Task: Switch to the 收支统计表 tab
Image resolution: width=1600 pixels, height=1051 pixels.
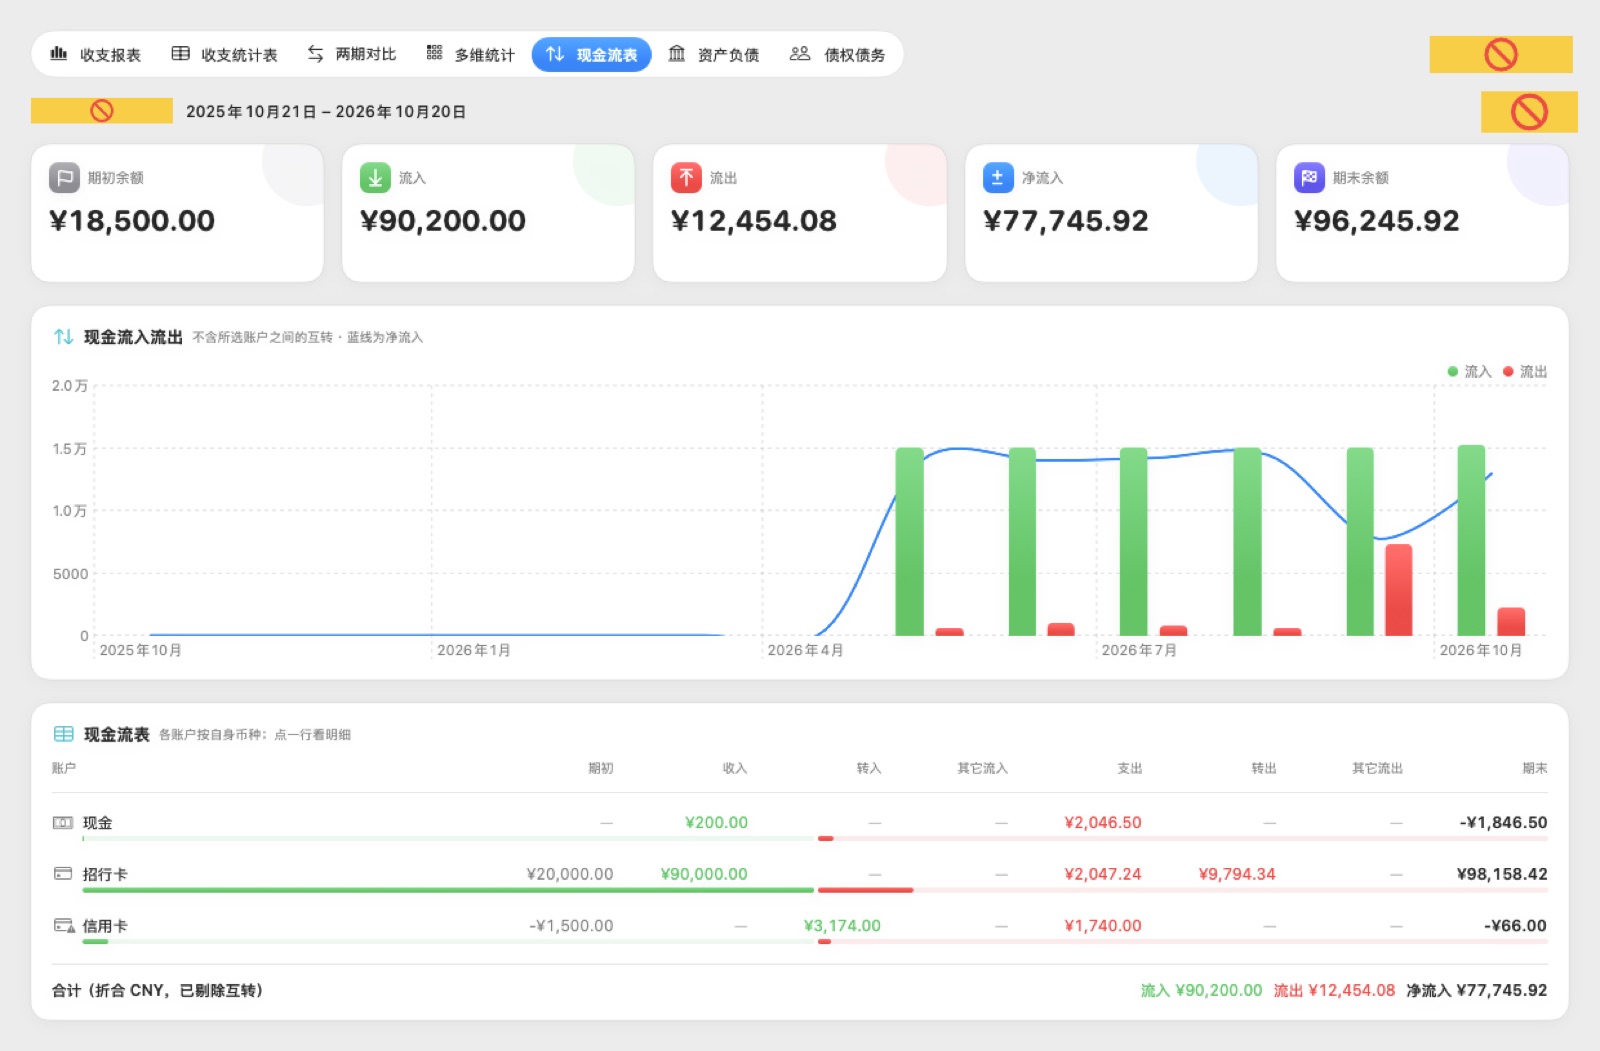Action: [x=224, y=55]
